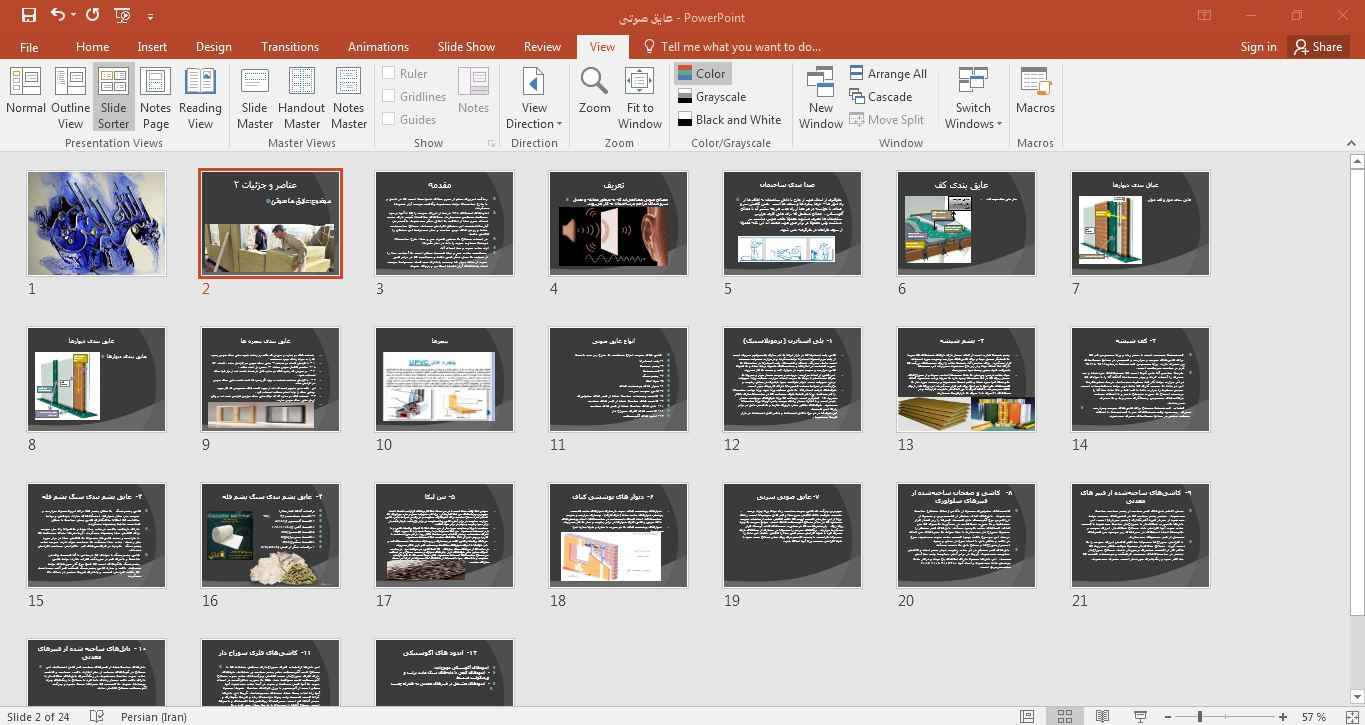Open Customize Quick Access Toolbar dropdown

pyautogui.click(x=151, y=17)
